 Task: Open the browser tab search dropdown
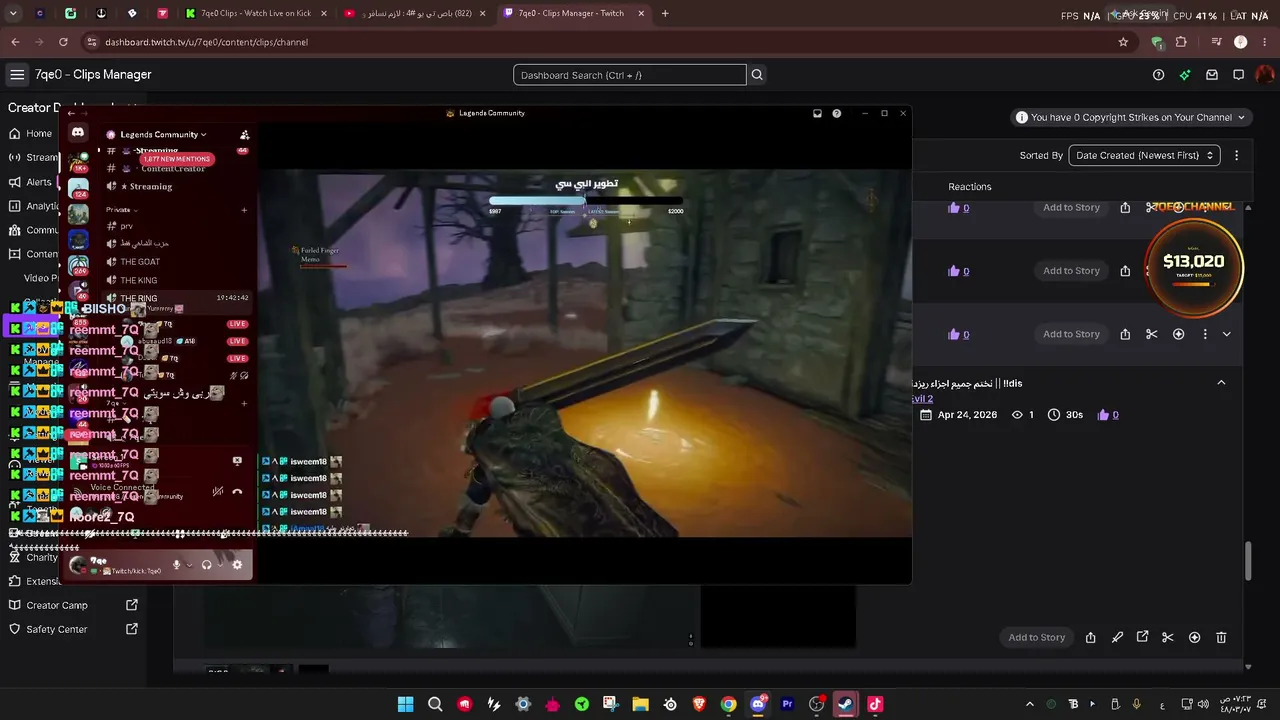(14, 14)
